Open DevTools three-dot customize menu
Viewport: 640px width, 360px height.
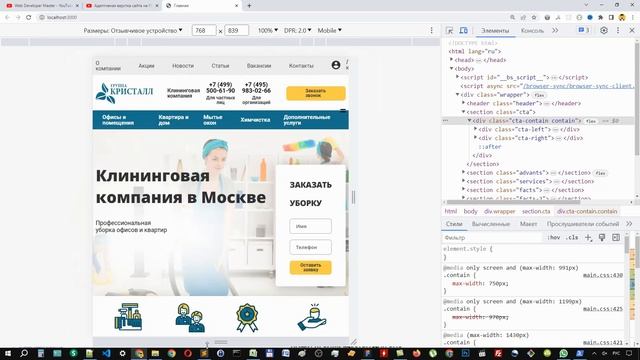click(x=618, y=31)
